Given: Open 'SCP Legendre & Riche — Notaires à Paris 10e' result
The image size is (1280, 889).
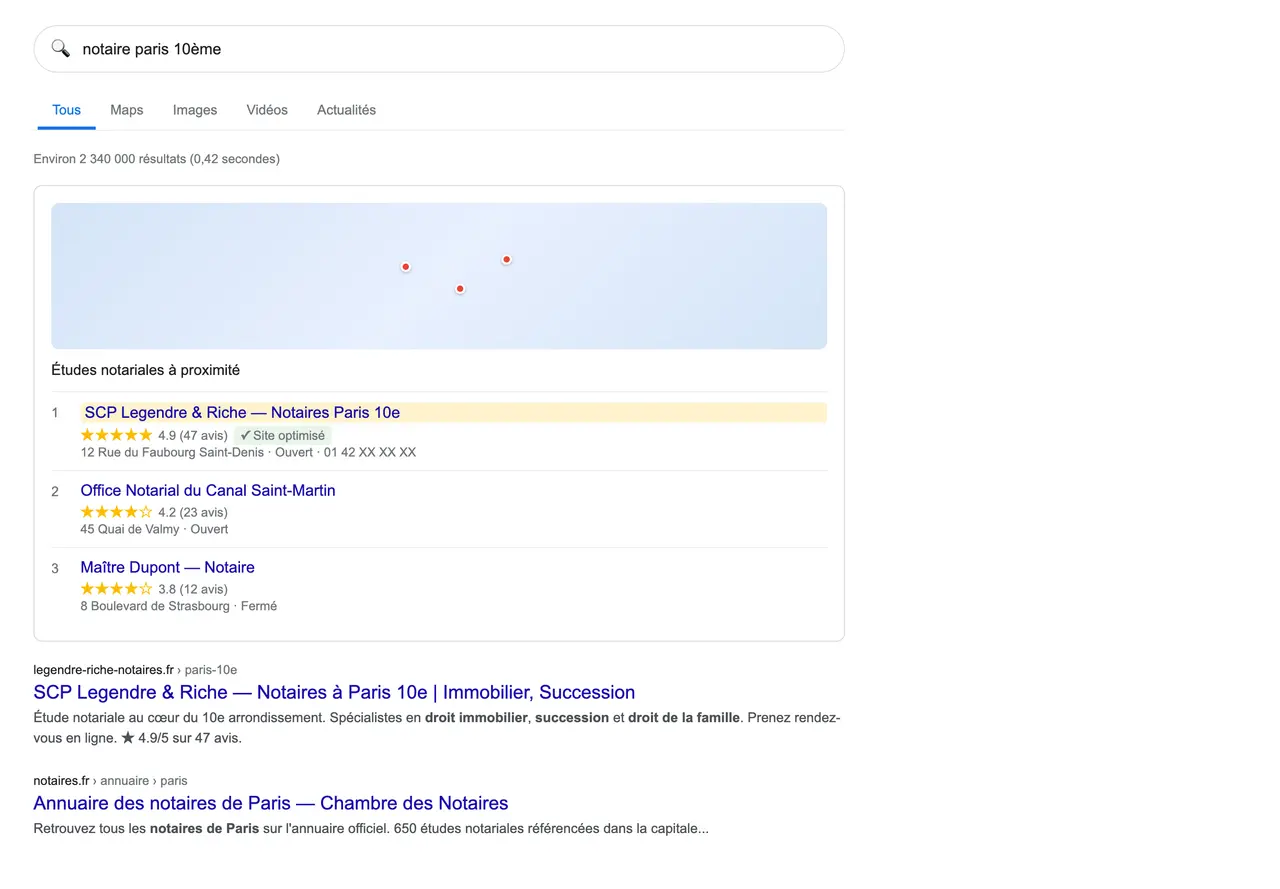Looking at the screenshot, I should (x=334, y=692).
